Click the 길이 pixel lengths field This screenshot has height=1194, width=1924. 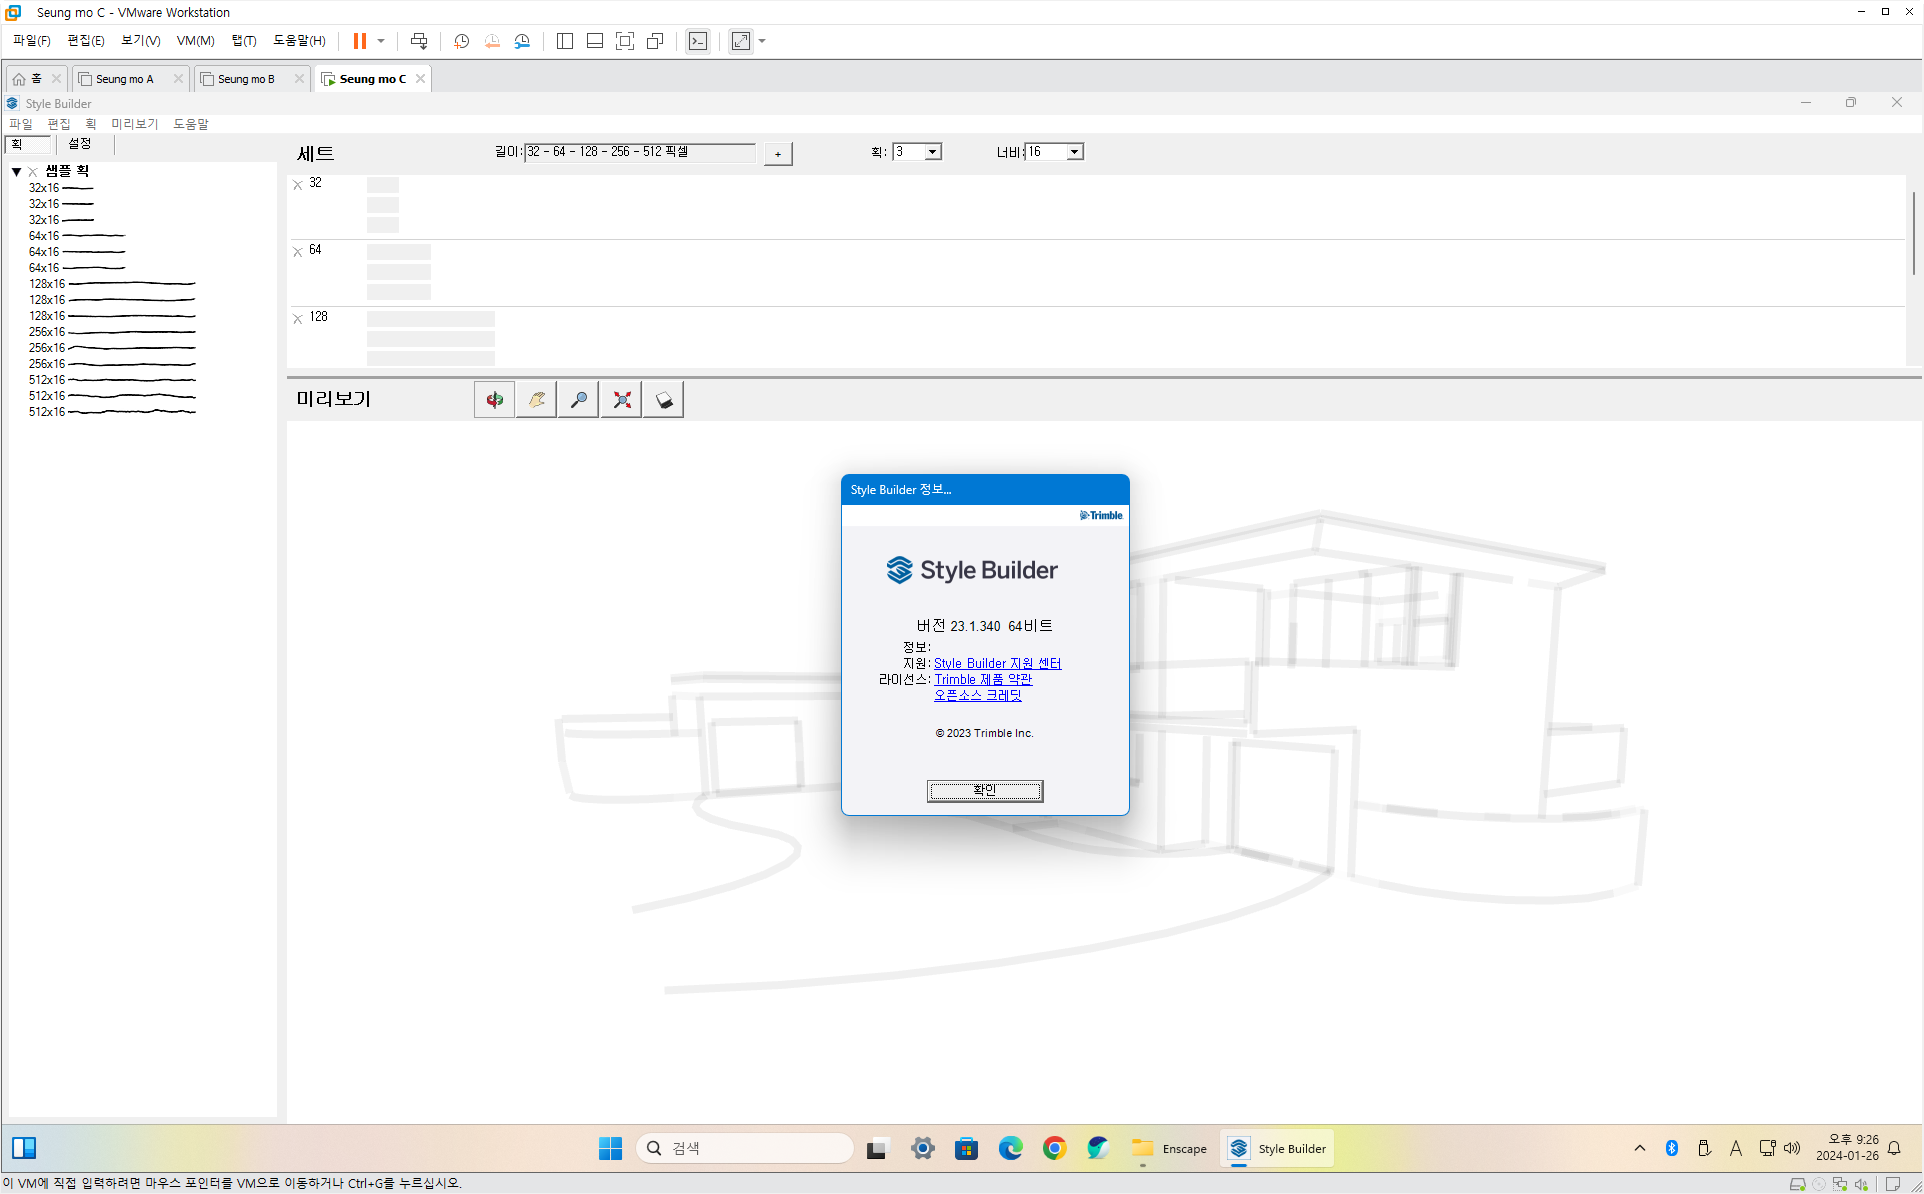pyautogui.click(x=639, y=152)
